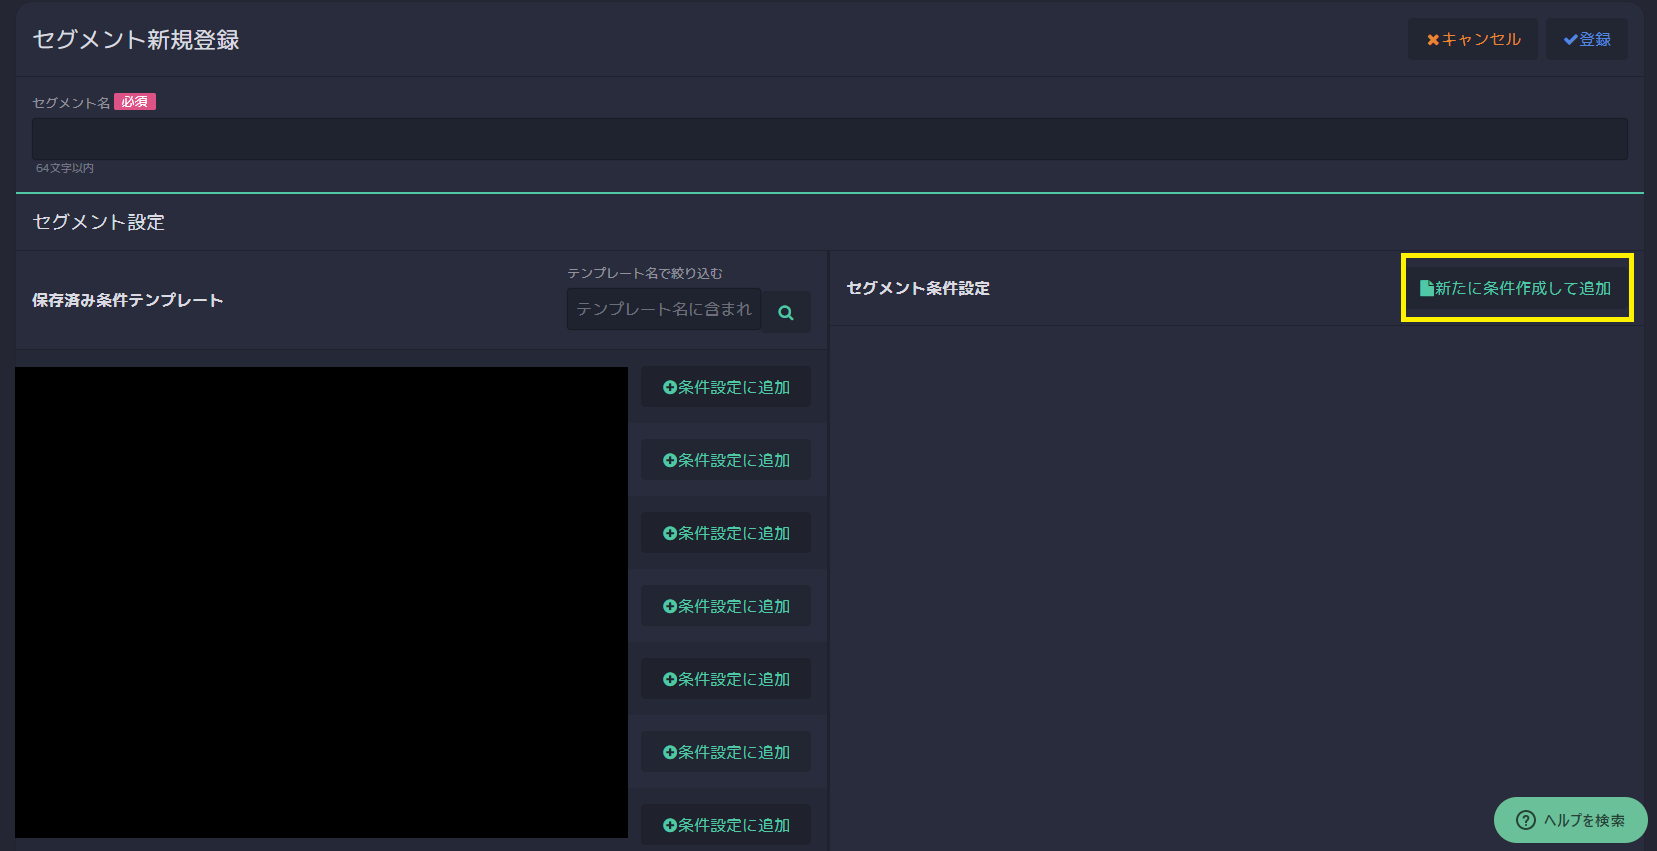Screen dimensions: 1657x851
Task: Select the third 条件設定に追加 button
Action: click(726, 533)
